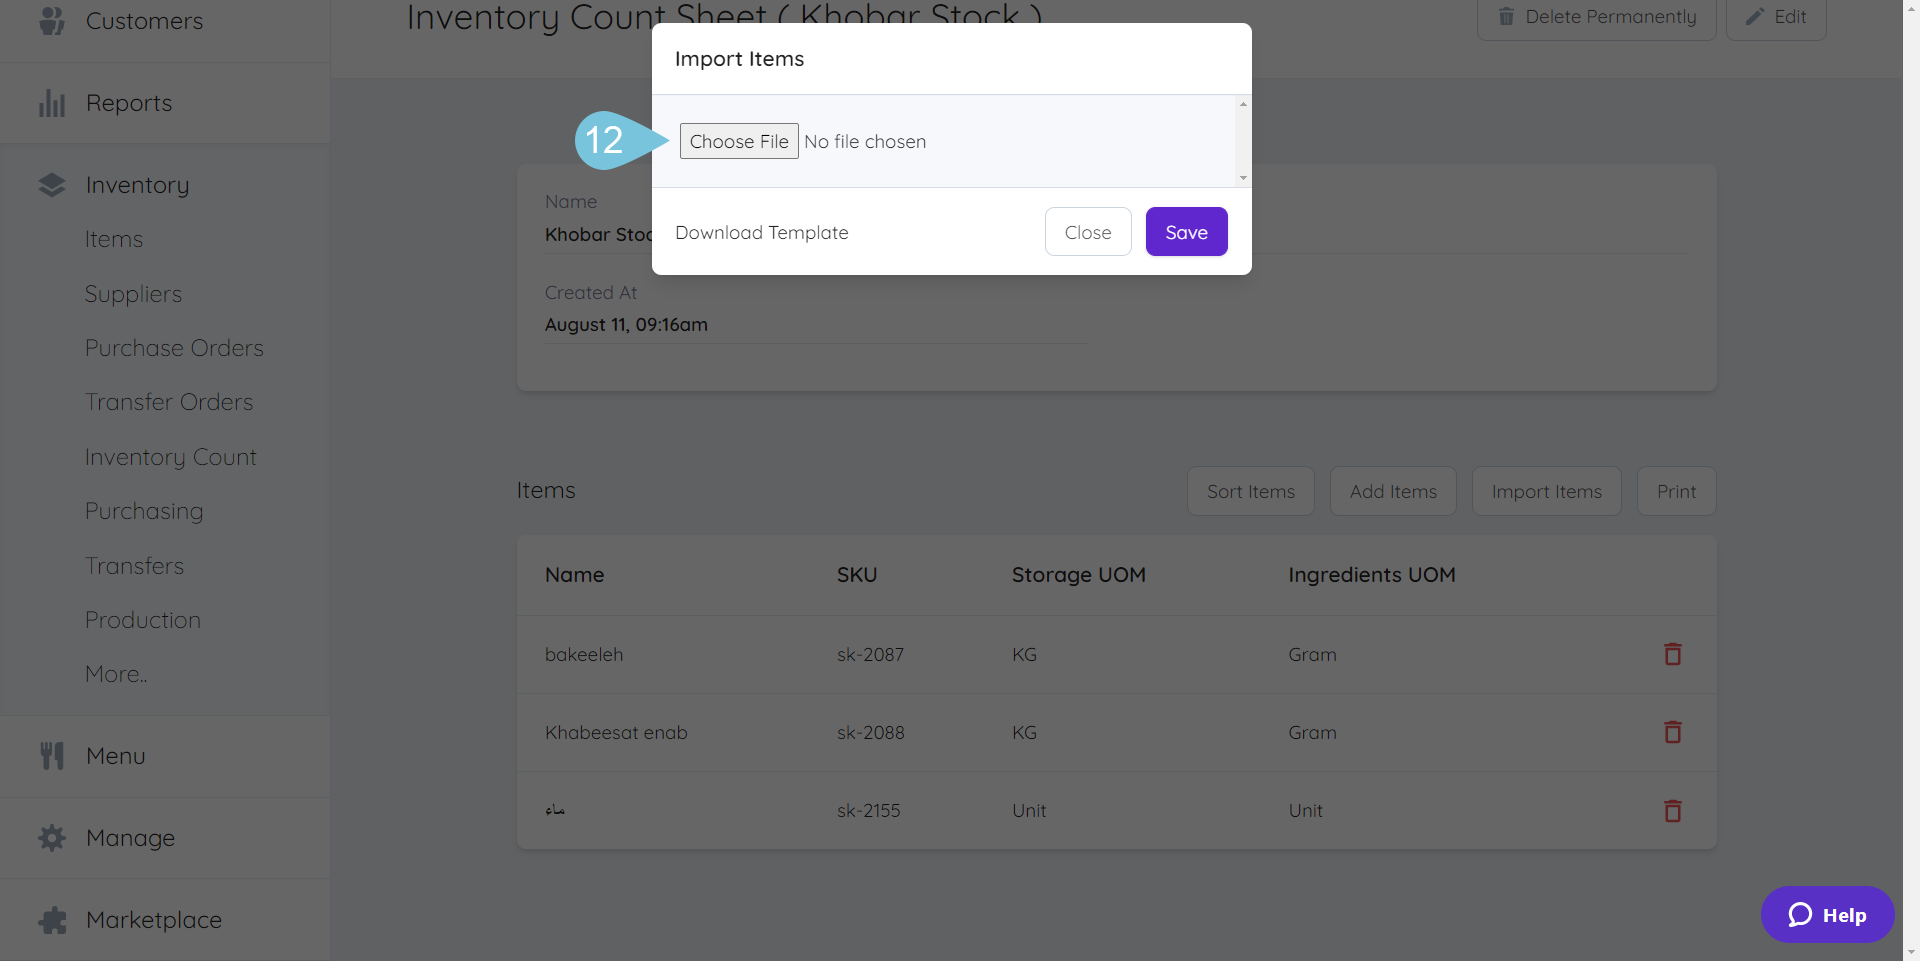Click the Inventory layers icon
Viewport: 1920px width, 961px height.
[52, 185]
